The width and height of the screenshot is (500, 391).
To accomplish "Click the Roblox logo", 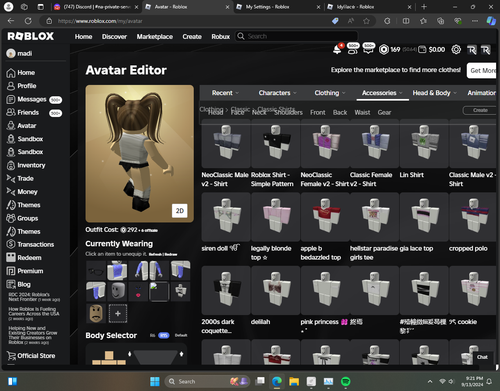I will point(31,36).
